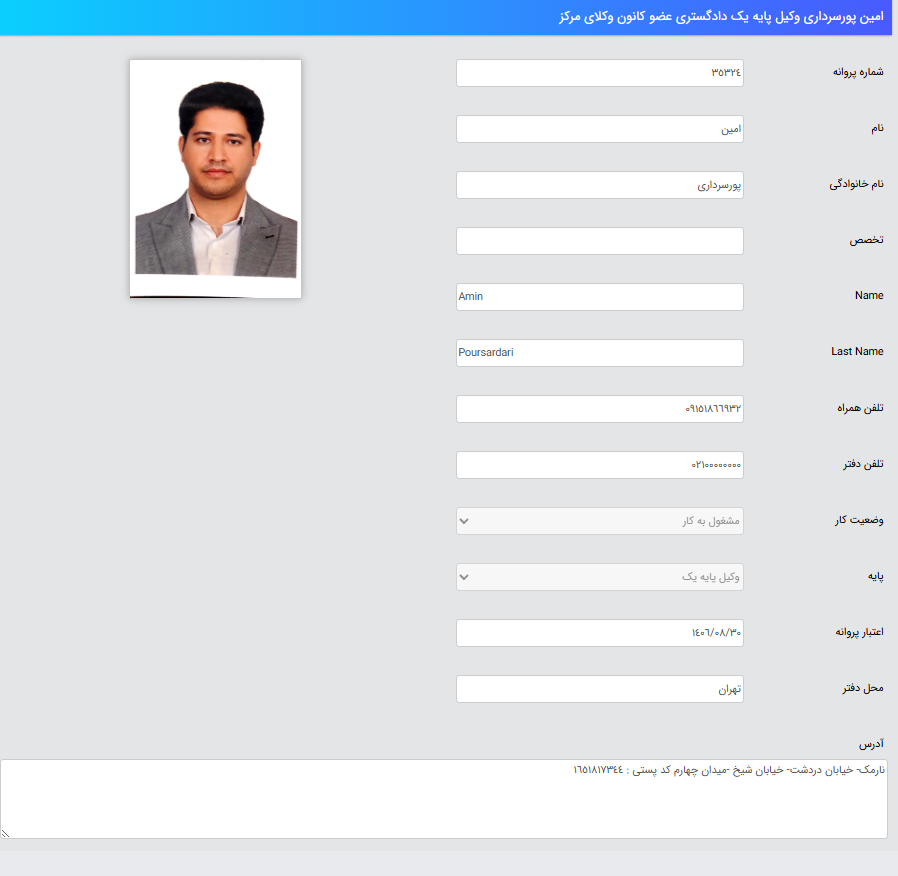Expand the پایه dropdown showing وکیل پایه یک
Screen dimensions: 898x876
[x=599, y=577]
